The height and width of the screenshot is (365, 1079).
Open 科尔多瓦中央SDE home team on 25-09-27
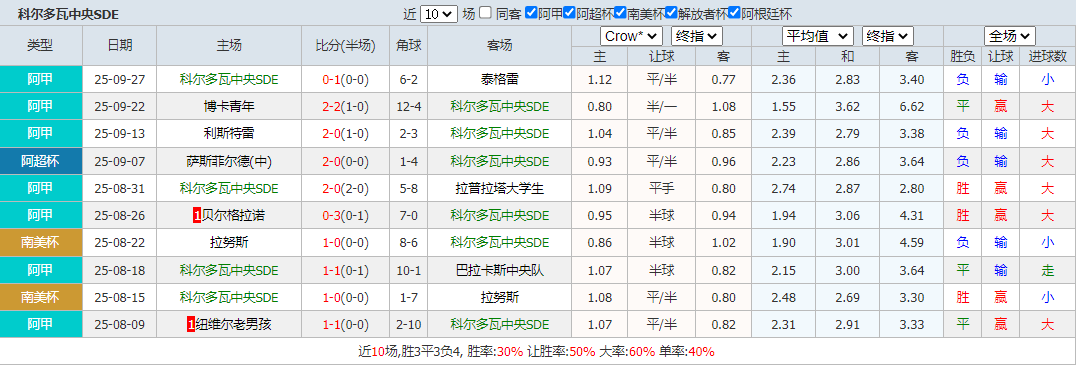(x=229, y=80)
